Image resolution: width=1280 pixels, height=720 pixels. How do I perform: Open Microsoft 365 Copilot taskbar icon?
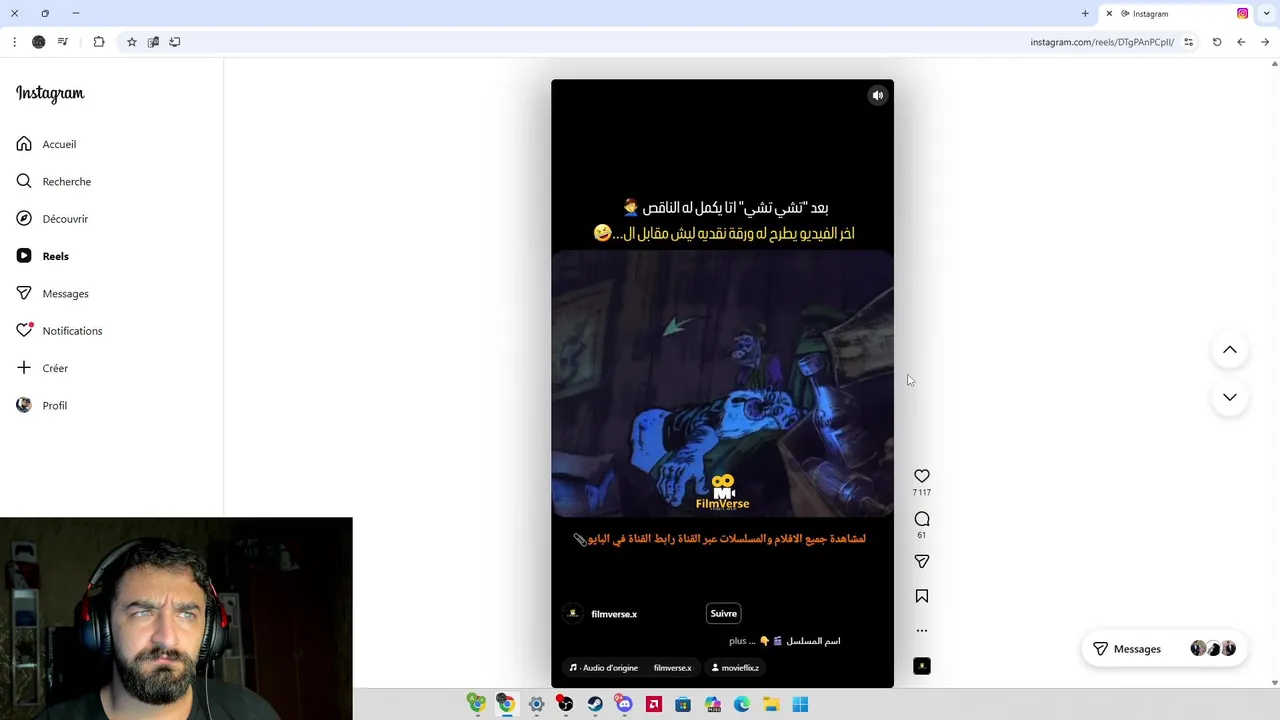tap(713, 704)
